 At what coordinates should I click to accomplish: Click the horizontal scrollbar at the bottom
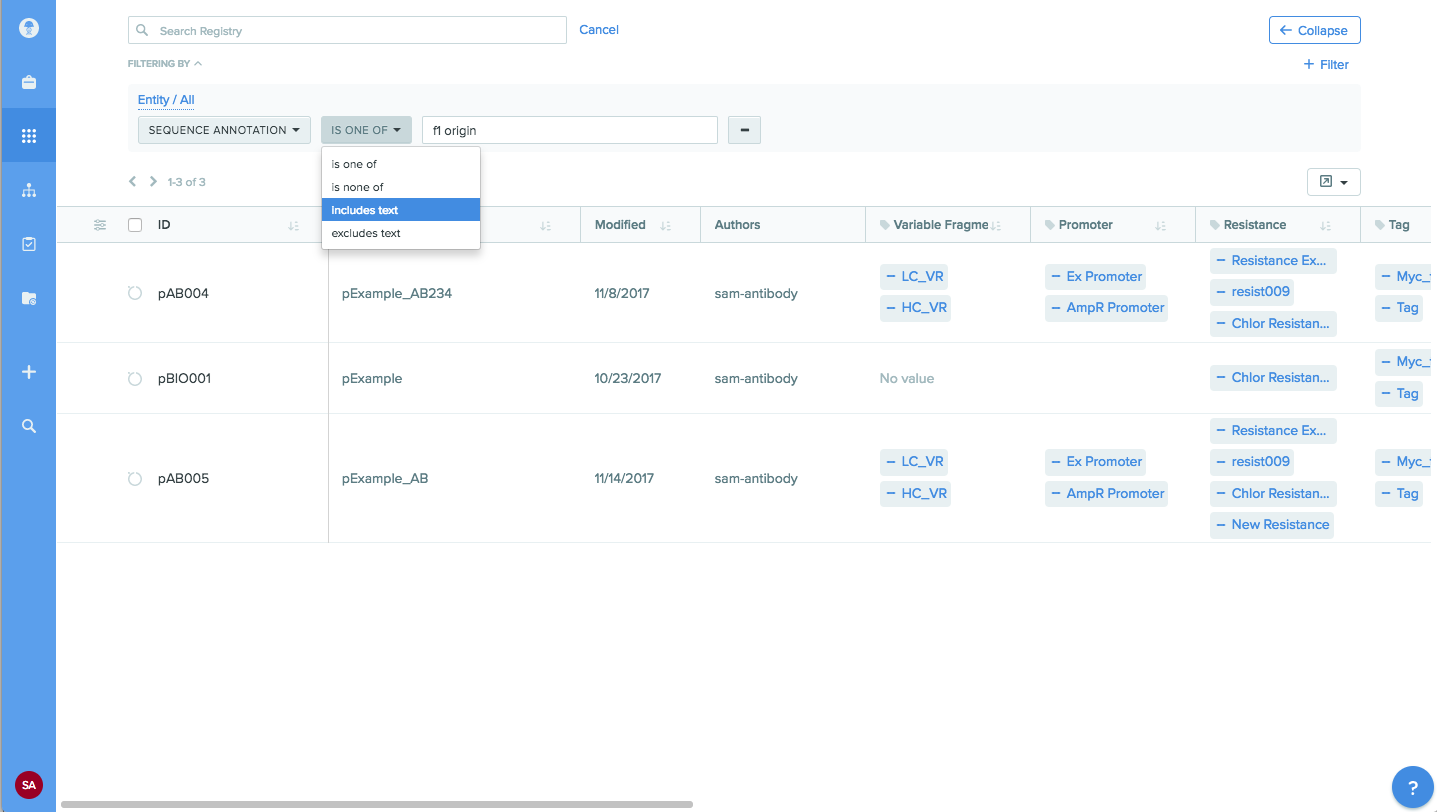[x=377, y=804]
